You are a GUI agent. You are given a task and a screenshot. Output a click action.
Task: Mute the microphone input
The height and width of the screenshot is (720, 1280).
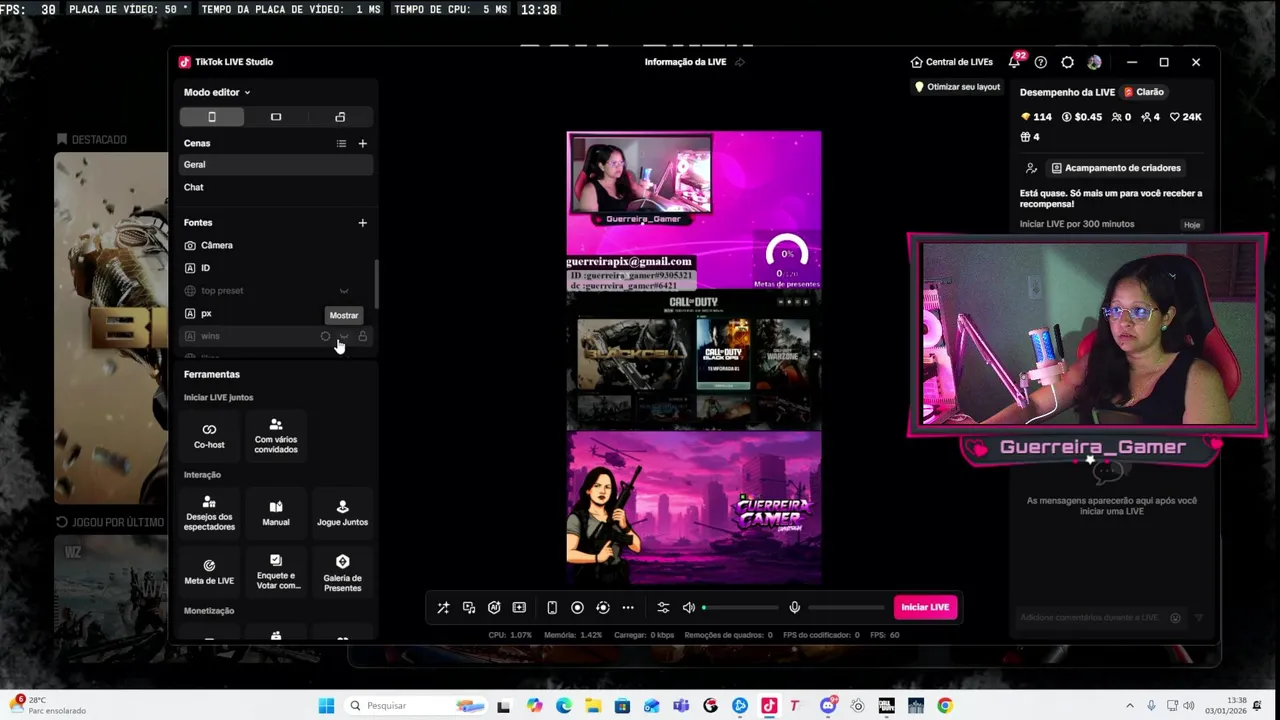[794, 607]
